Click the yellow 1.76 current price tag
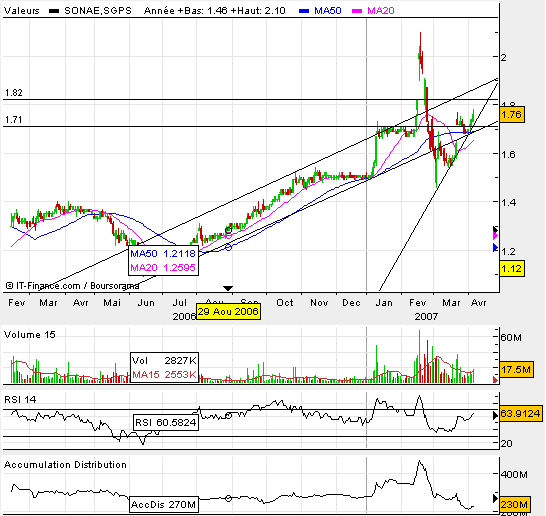546x516 pixels. (512, 115)
